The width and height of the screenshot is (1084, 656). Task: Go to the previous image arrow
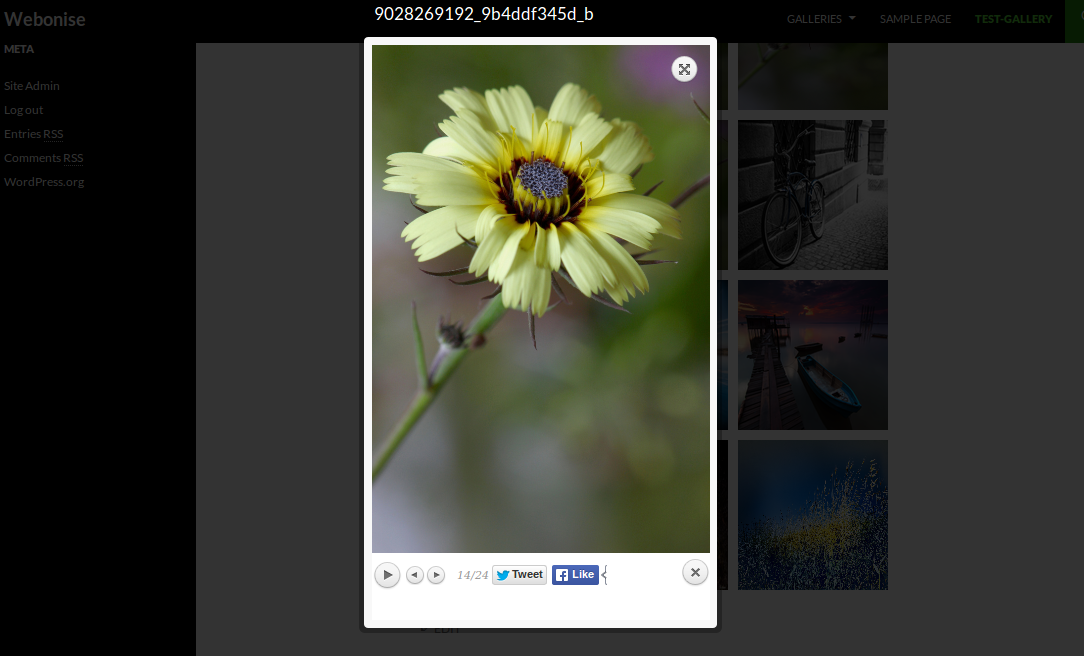415,575
